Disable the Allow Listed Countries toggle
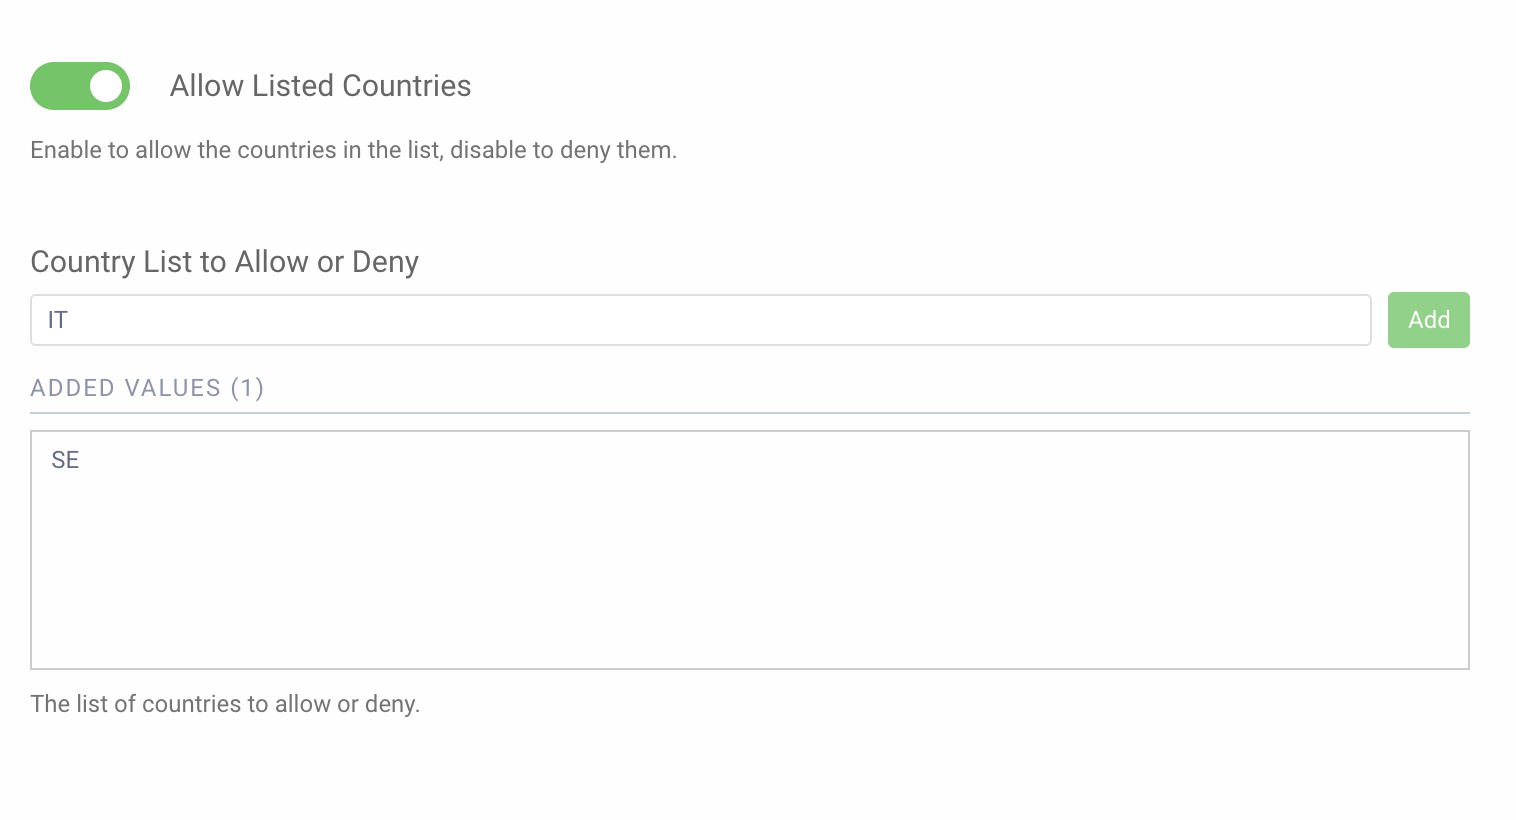The image size is (1516, 820). click(x=80, y=86)
